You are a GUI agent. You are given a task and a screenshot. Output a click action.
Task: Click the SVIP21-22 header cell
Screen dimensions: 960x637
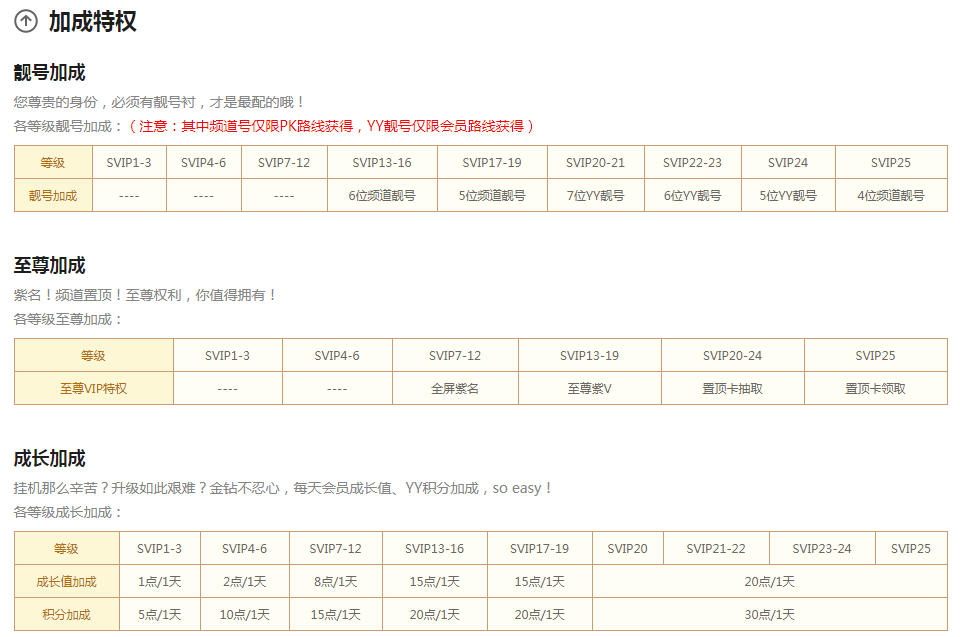[x=716, y=548]
